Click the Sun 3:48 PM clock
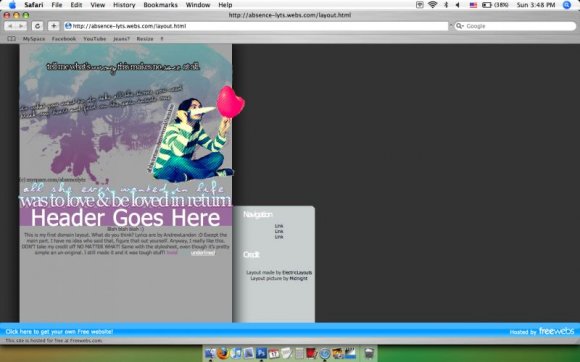Viewport: 580px width, 362px height. tap(536, 5)
